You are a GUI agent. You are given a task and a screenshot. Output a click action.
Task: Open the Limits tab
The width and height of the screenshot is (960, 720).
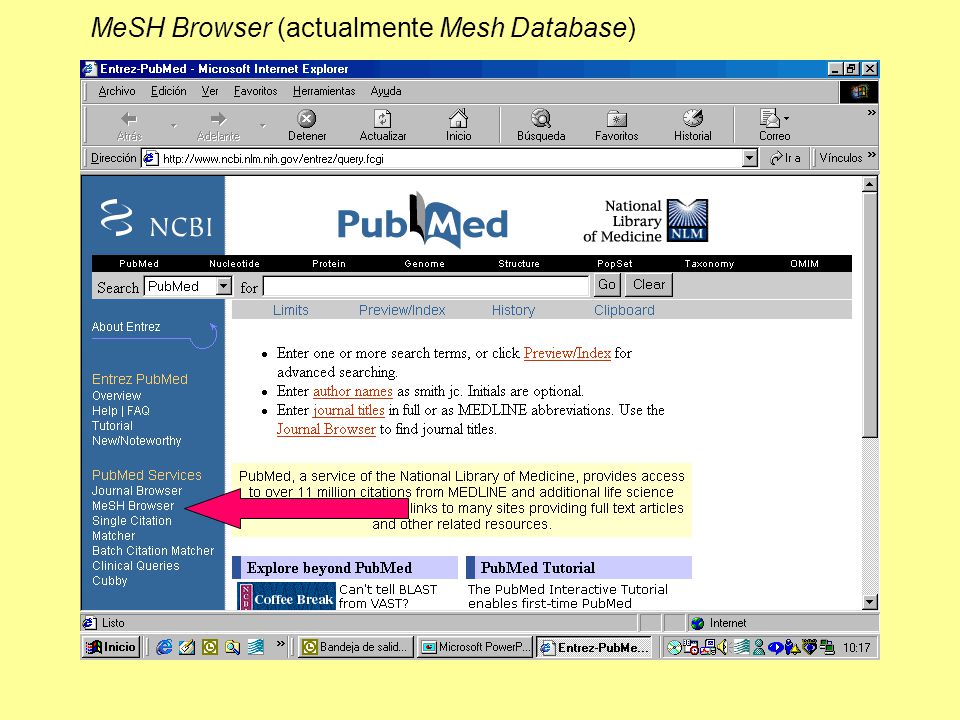[291, 310]
